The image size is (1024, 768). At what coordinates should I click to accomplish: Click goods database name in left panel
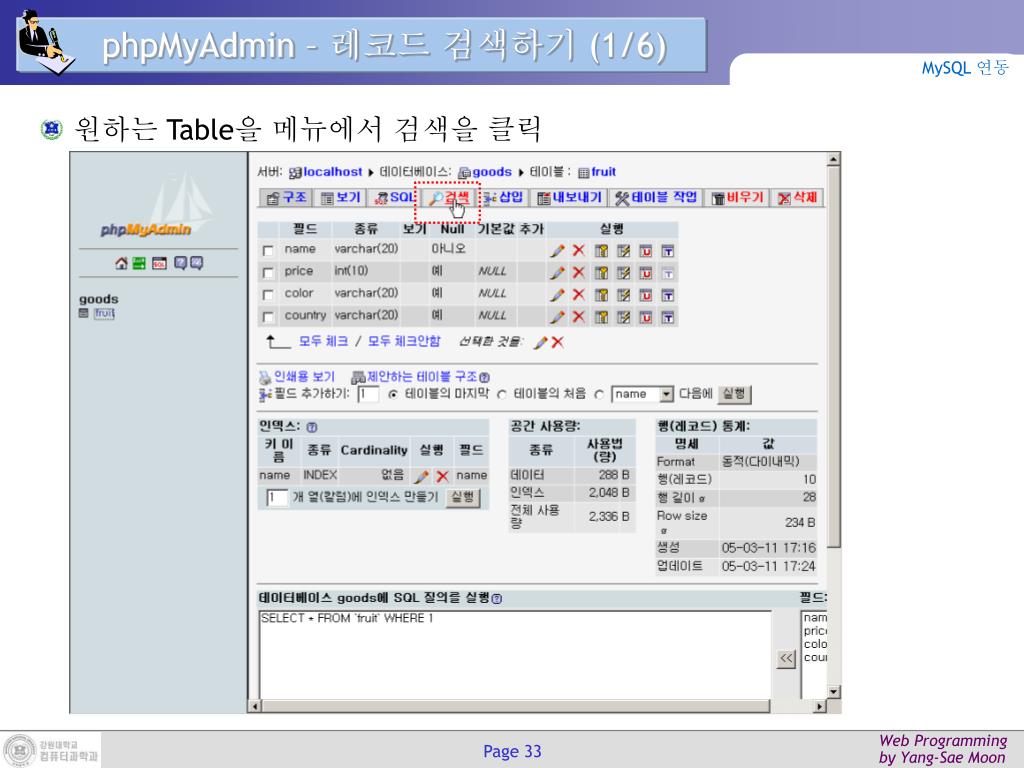point(99,299)
